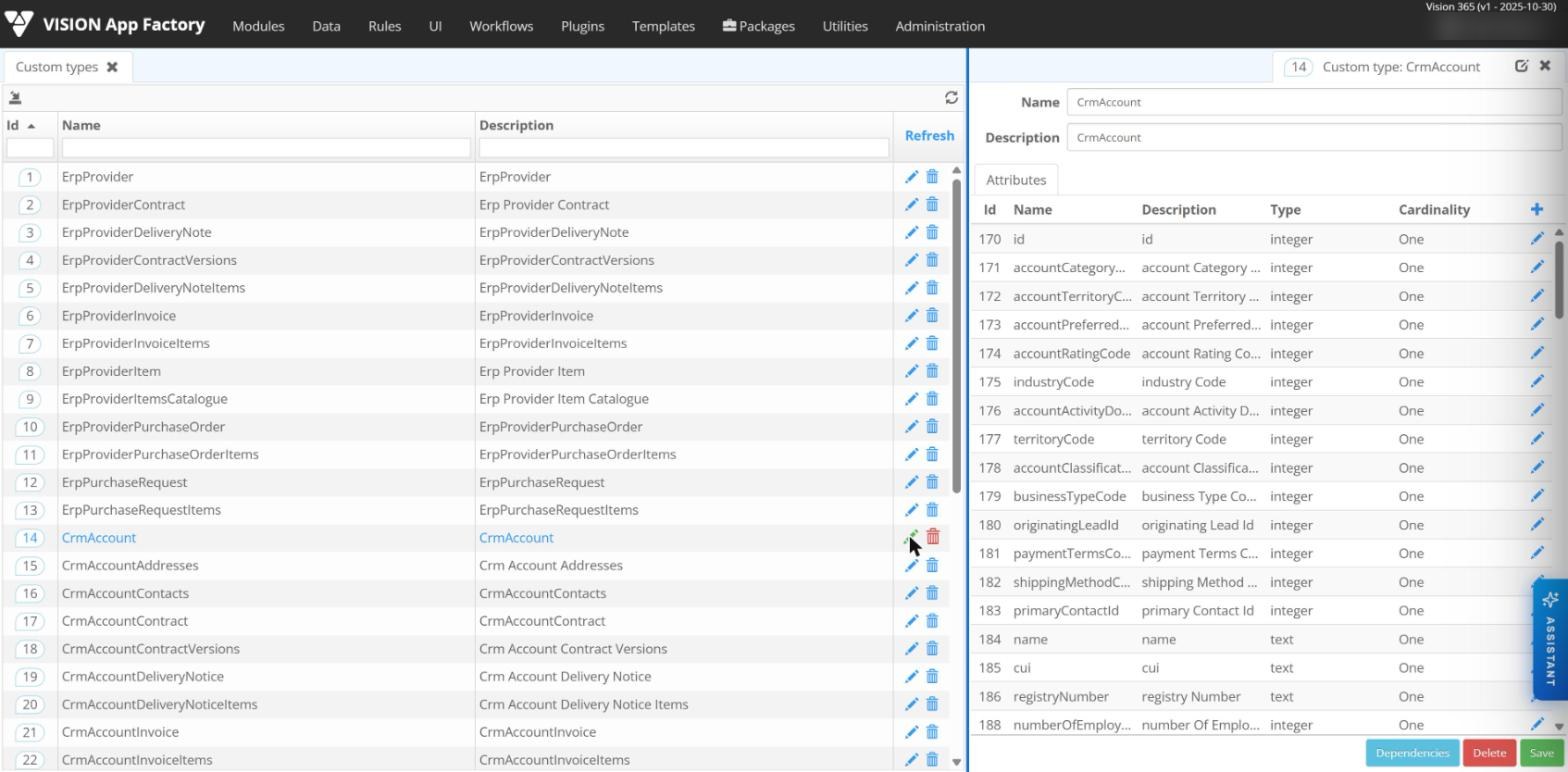Open the Modules menu

[x=258, y=26]
